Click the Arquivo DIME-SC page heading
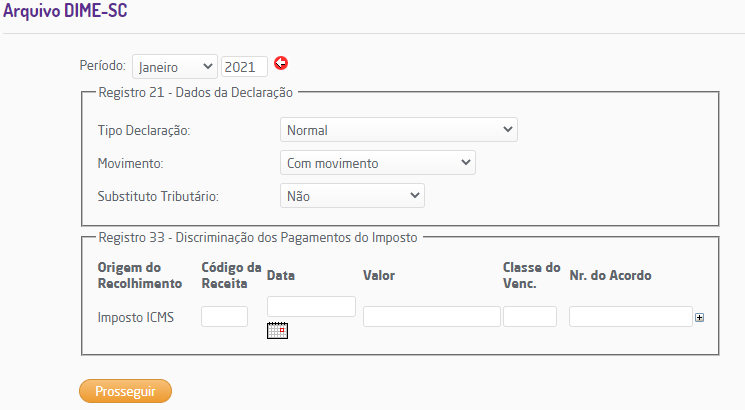Screen dimensions: 745x410 point(64,14)
